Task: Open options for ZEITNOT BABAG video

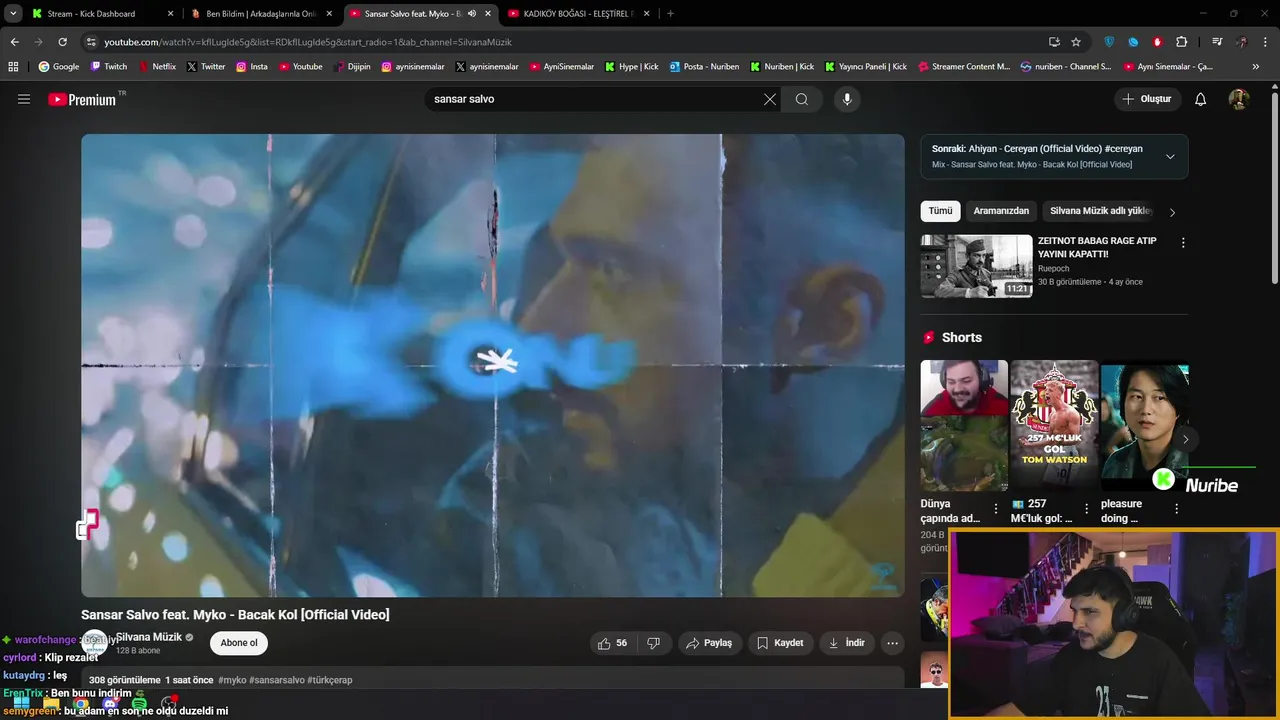Action: pos(1183,243)
